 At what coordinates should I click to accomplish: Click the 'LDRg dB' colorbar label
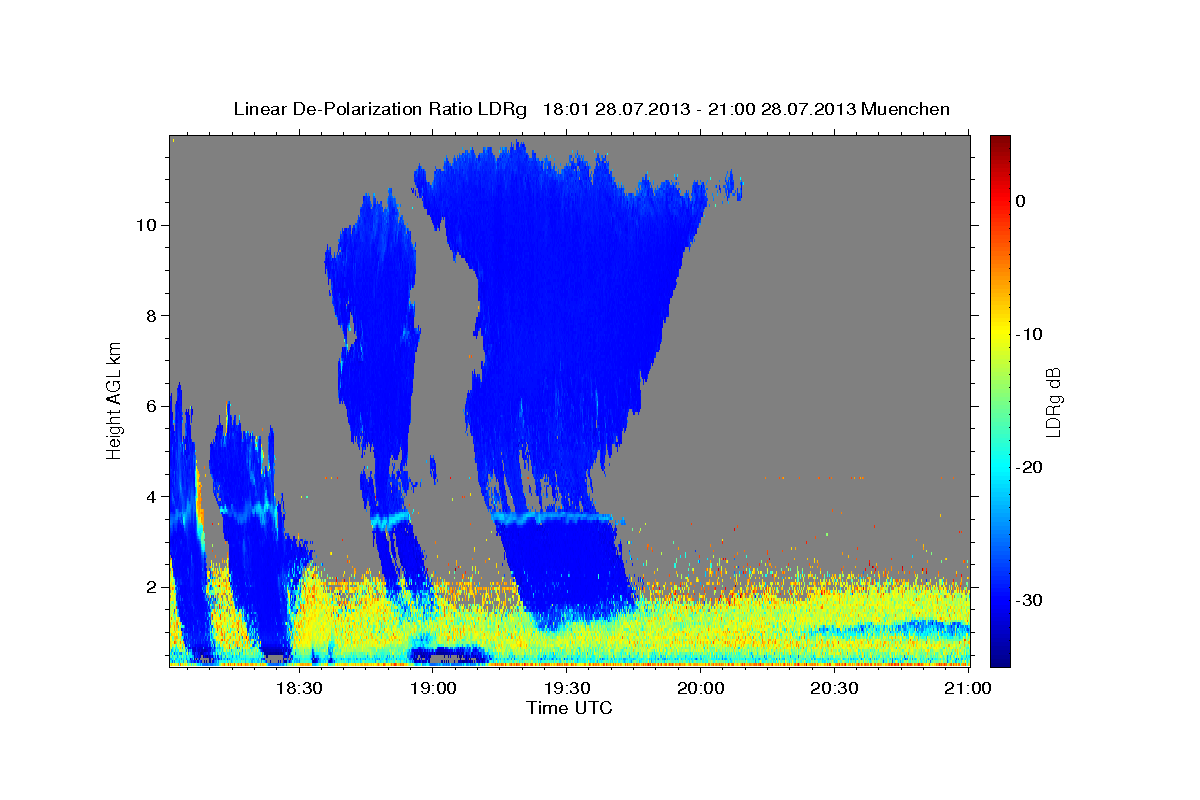(x=1053, y=400)
